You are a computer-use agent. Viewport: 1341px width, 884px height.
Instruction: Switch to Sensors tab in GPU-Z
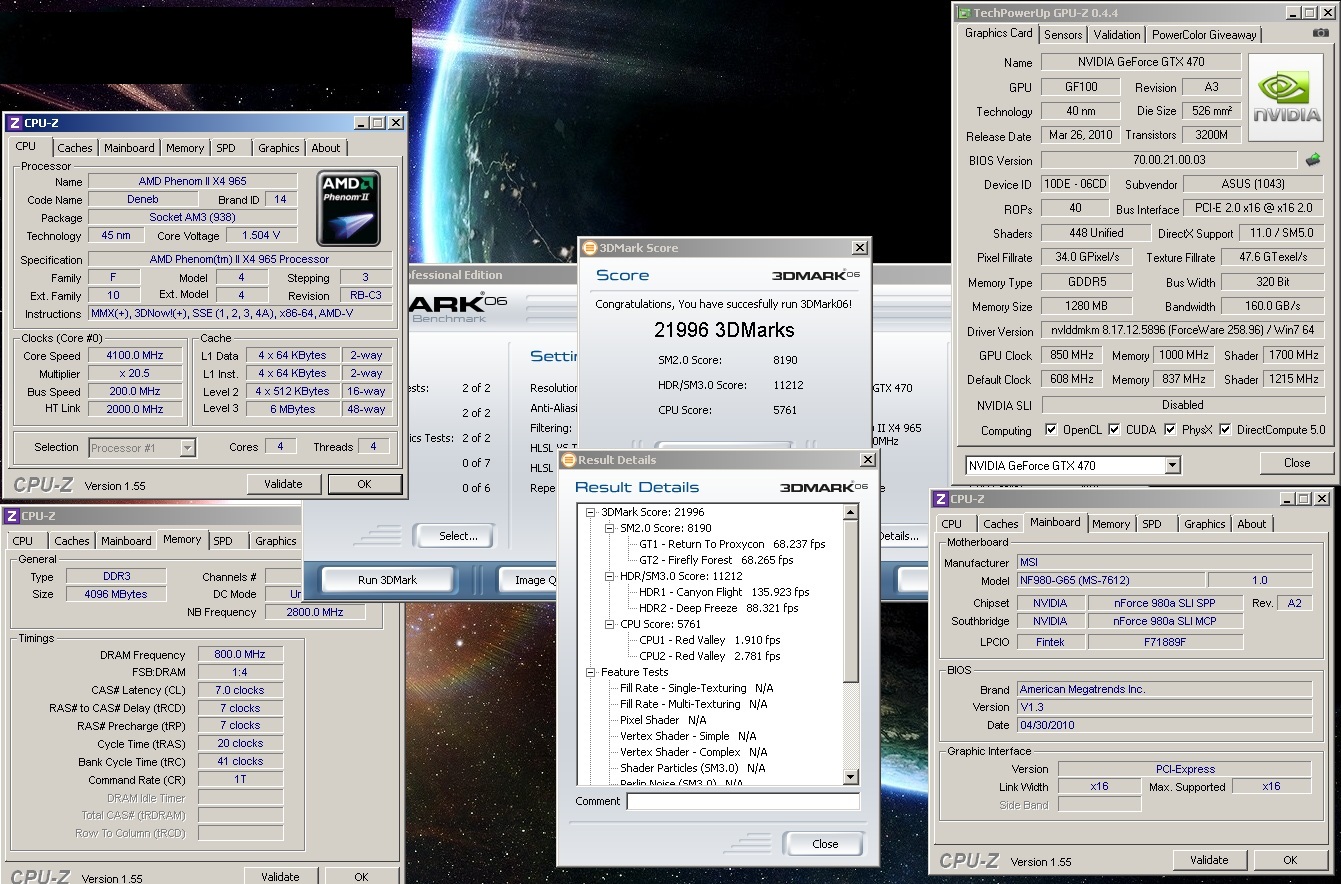tap(1063, 34)
